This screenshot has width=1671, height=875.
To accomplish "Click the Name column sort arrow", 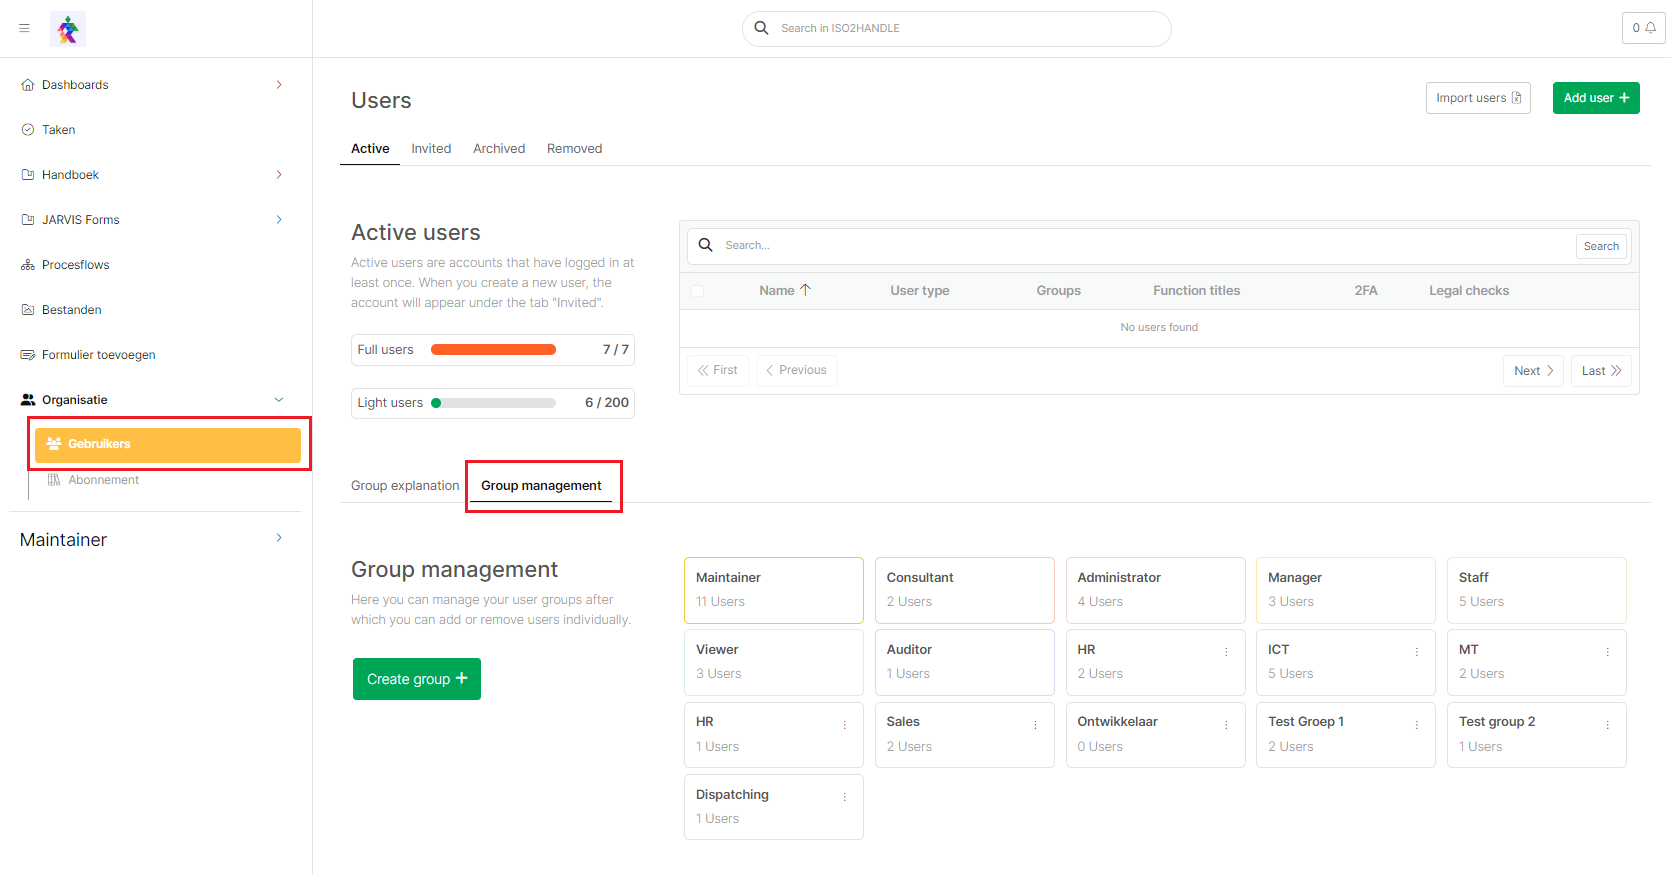I will pos(805,290).
